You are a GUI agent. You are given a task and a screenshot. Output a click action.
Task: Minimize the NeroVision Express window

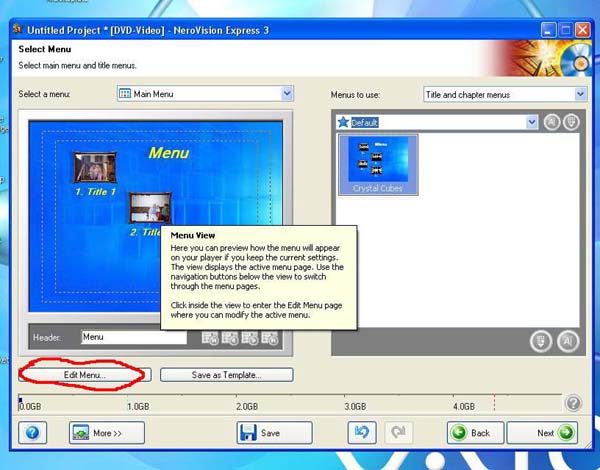coord(548,30)
